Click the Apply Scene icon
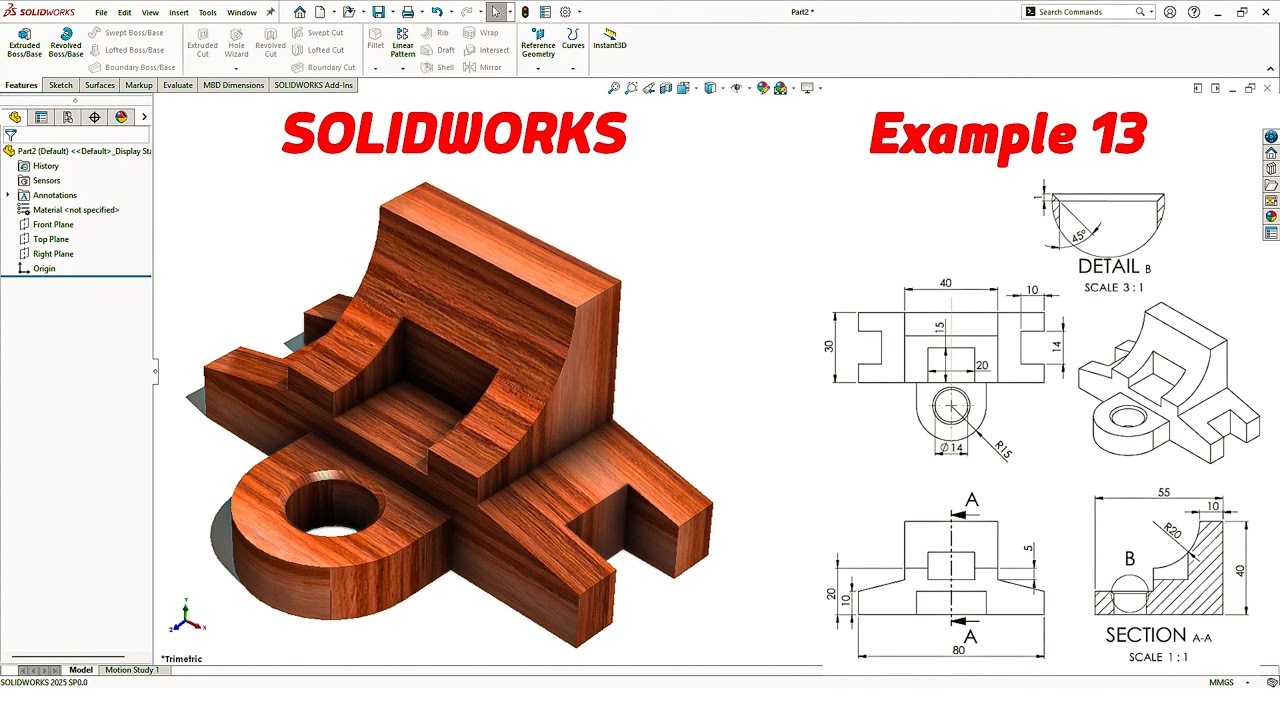Screen dimensions: 1280x720 (x=780, y=88)
